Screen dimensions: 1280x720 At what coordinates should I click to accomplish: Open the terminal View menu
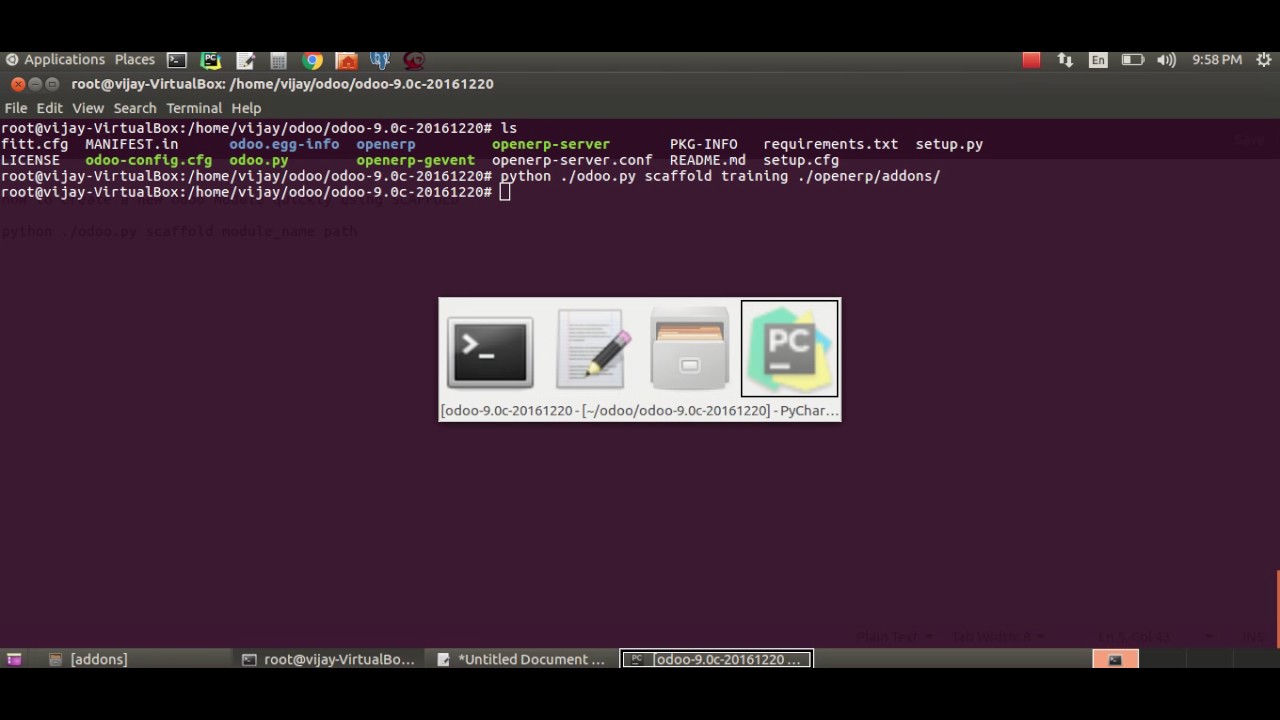(88, 108)
